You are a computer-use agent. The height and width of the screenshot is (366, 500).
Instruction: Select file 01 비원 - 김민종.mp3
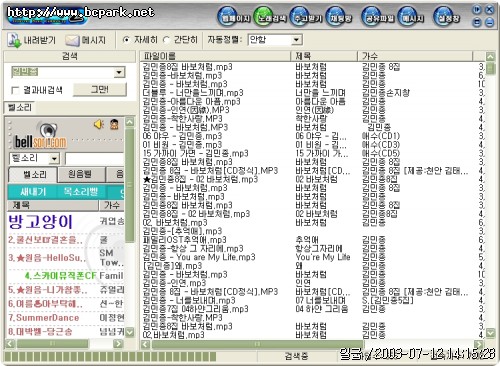pos(182,145)
